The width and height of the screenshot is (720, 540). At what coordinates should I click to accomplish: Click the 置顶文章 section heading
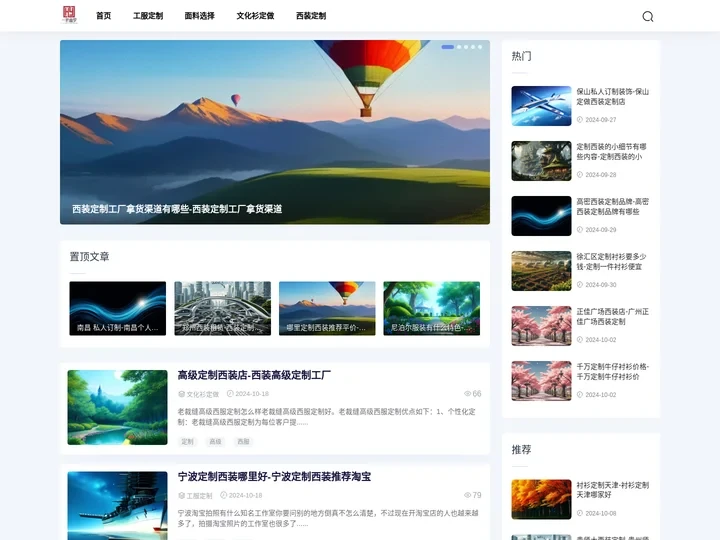[90, 257]
